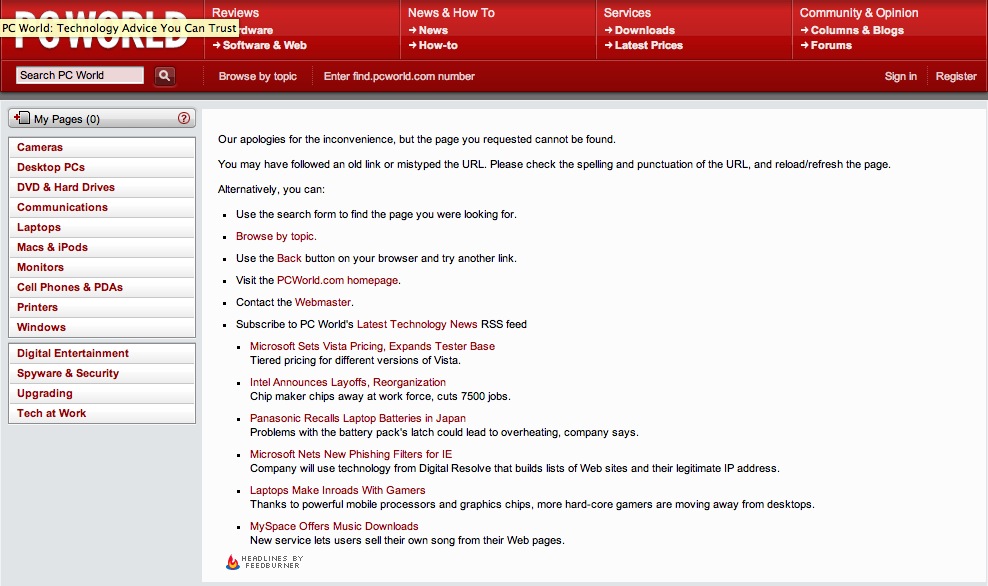Click the Register link

pyautogui.click(x=956, y=76)
